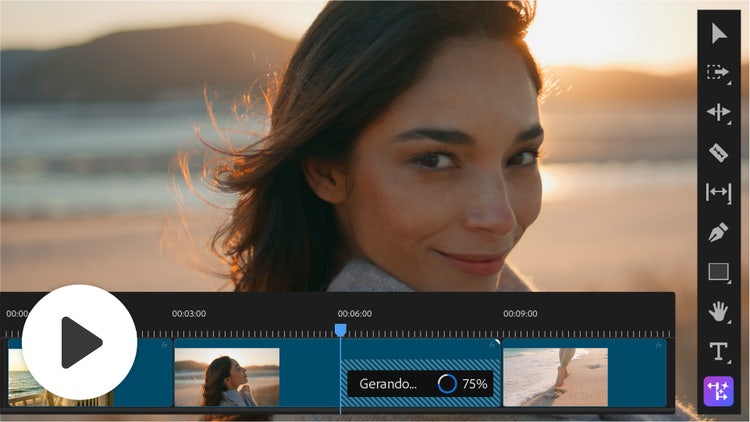
Task: Select the beach footprints clip thumbnail
Action: coord(555,377)
